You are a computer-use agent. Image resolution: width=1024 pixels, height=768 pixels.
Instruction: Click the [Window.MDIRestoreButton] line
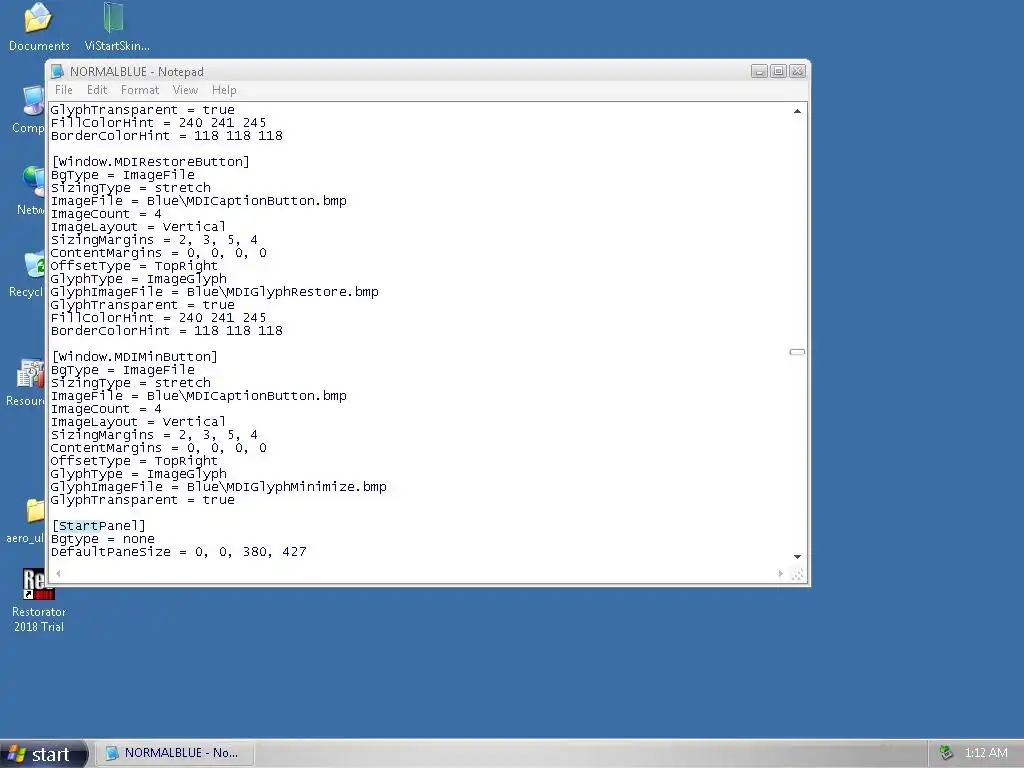point(150,162)
